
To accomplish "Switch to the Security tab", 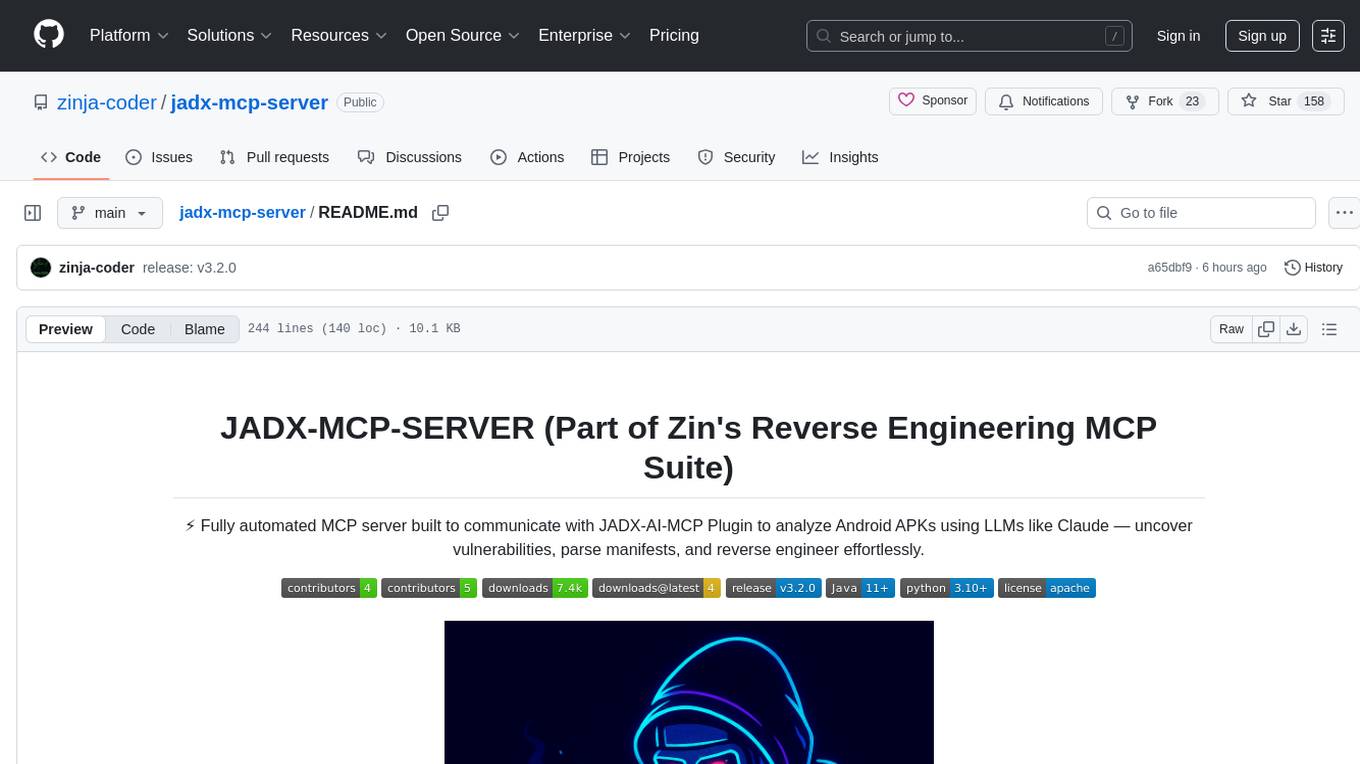I will coord(736,157).
